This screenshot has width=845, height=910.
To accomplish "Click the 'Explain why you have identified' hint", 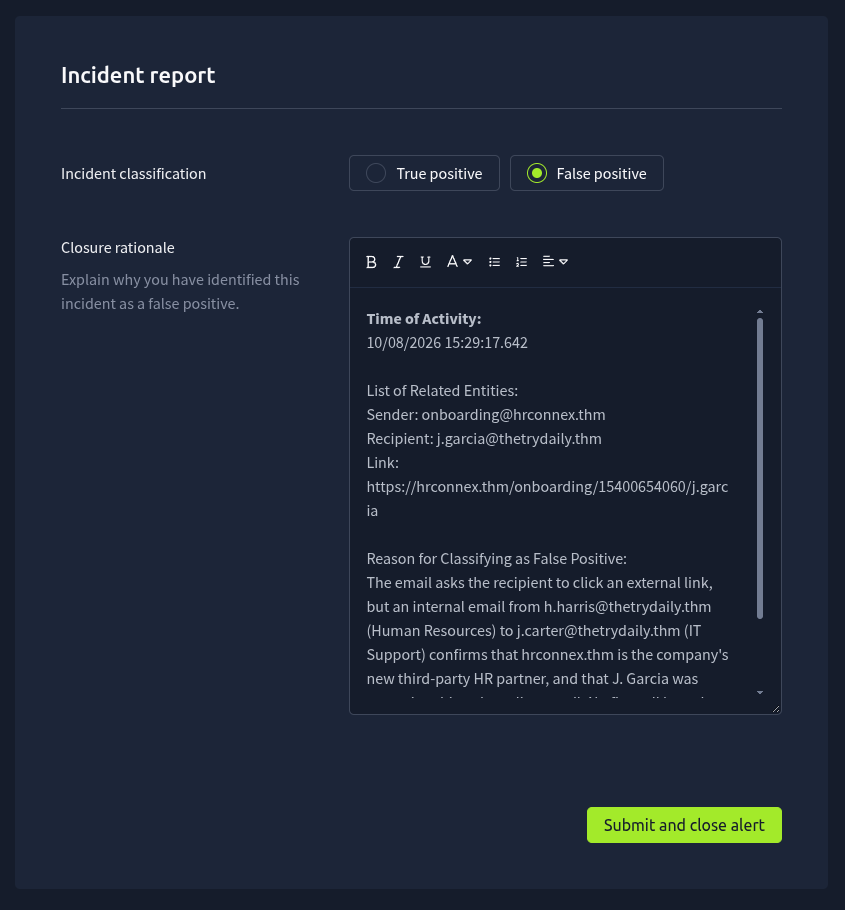I will tap(180, 291).
